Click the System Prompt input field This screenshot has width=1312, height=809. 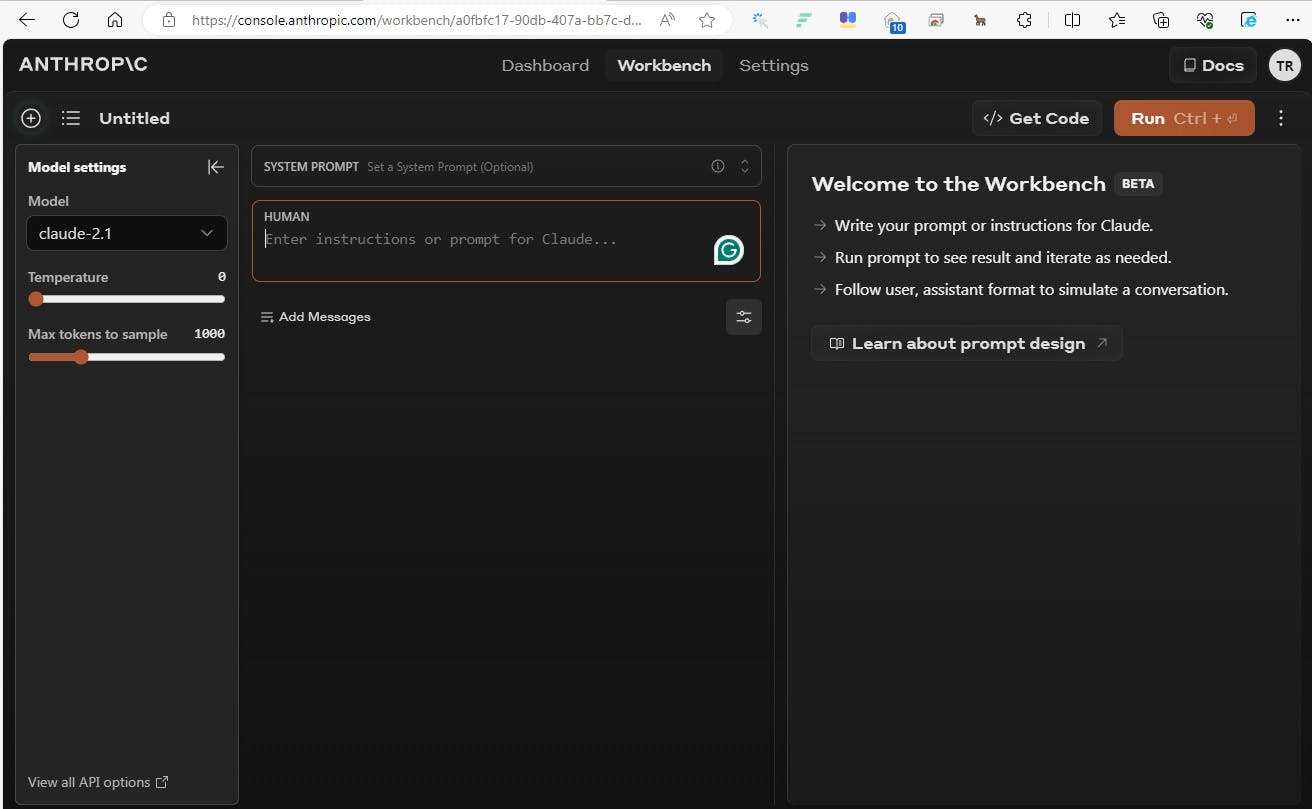[506, 167]
